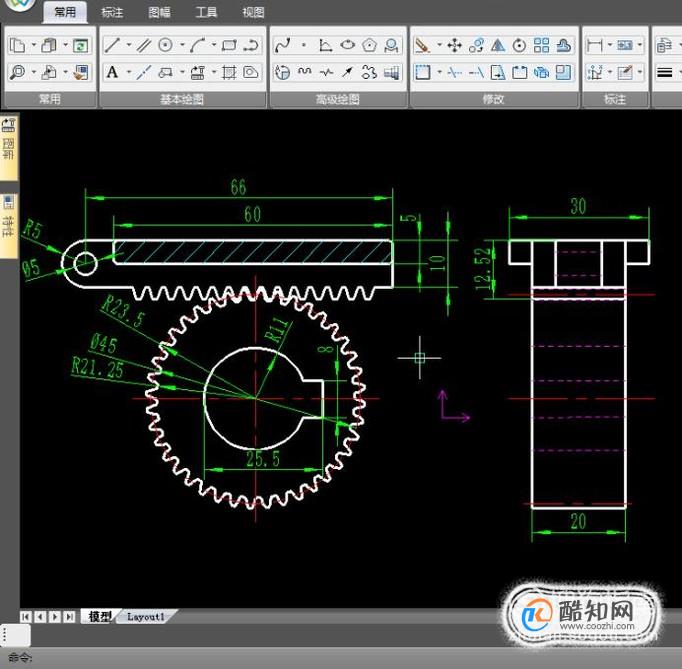The image size is (682, 669).
Task: Select the Polygon drawing tool
Action: [369, 45]
